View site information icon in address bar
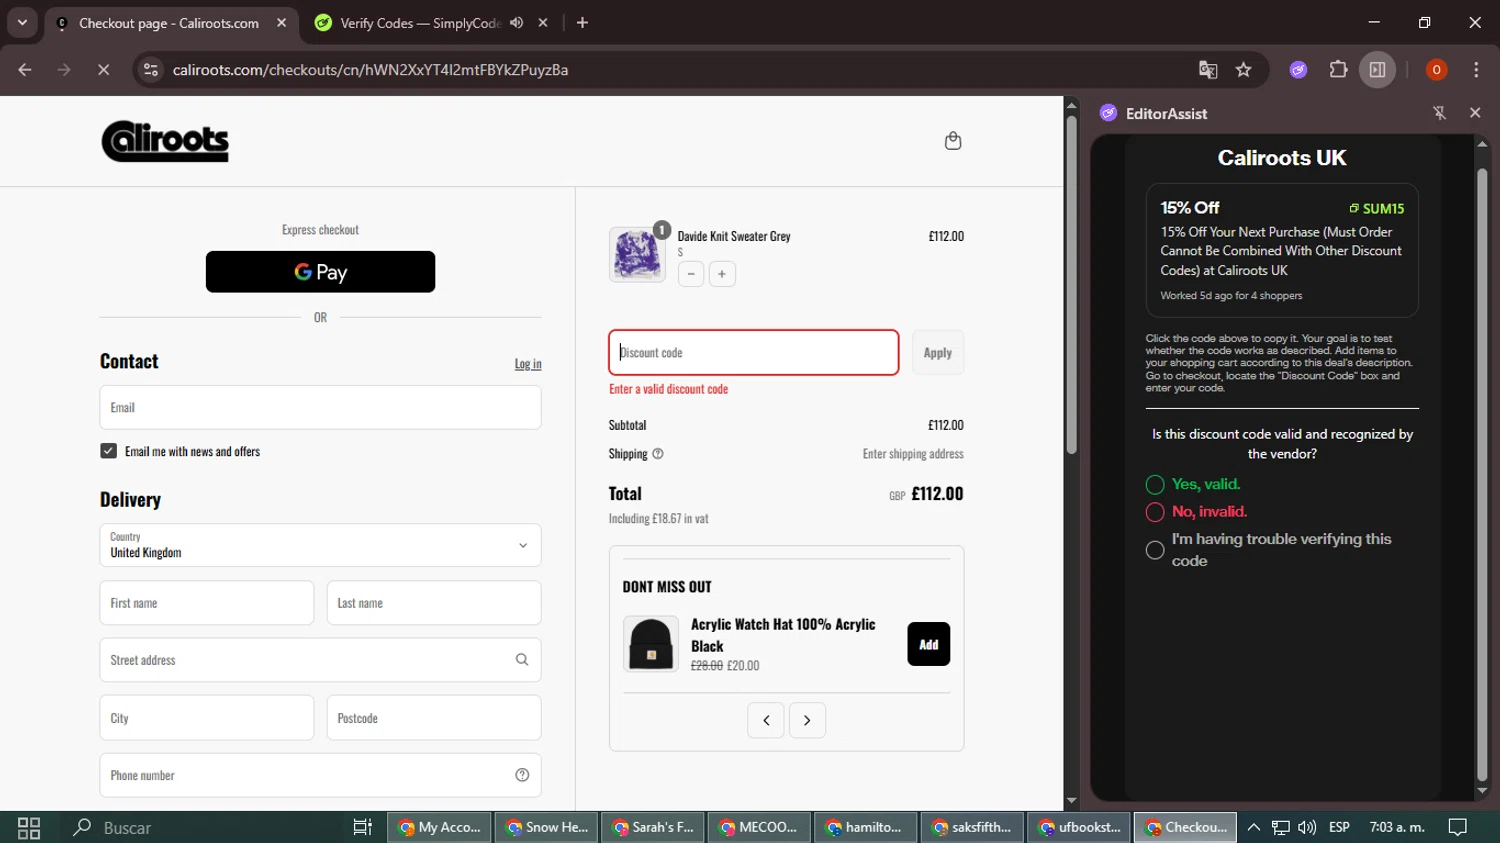Viewport: 1500px width, 843px height. click(151, 70)
